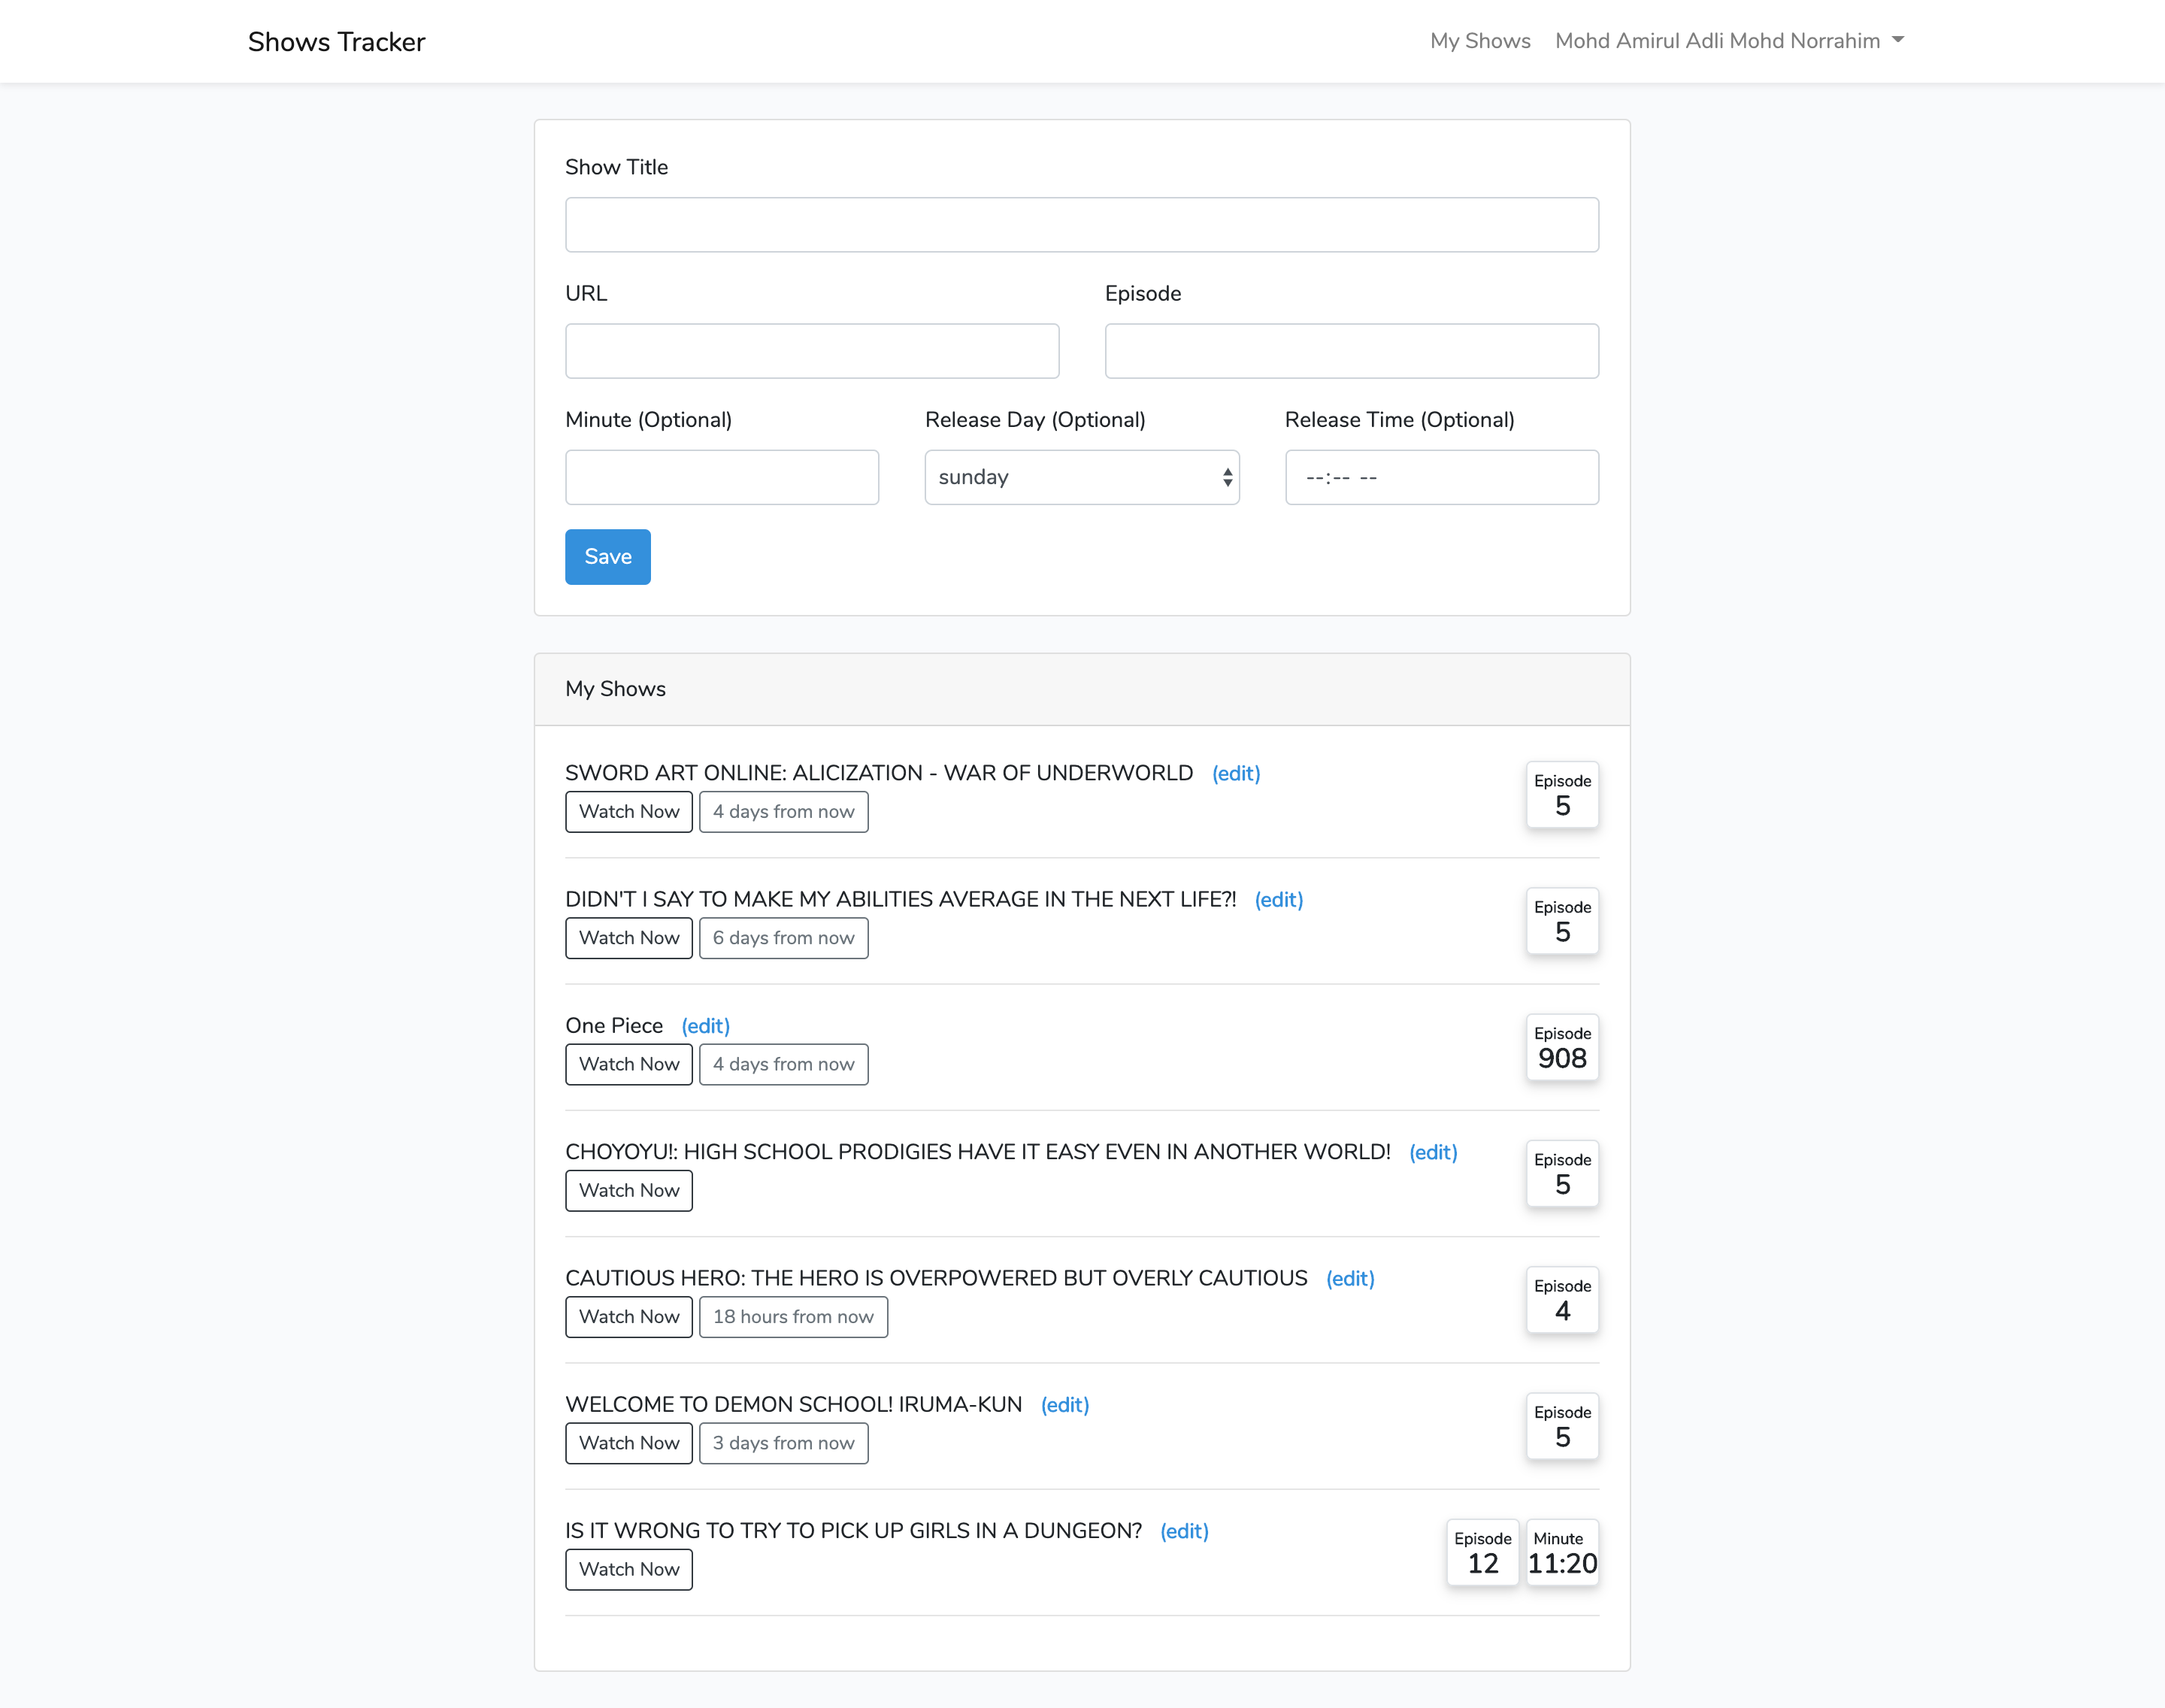Click edit next to Choyoyu! show title
This screenshot has width=2165, height=1708.
tap(1433, 1152)
